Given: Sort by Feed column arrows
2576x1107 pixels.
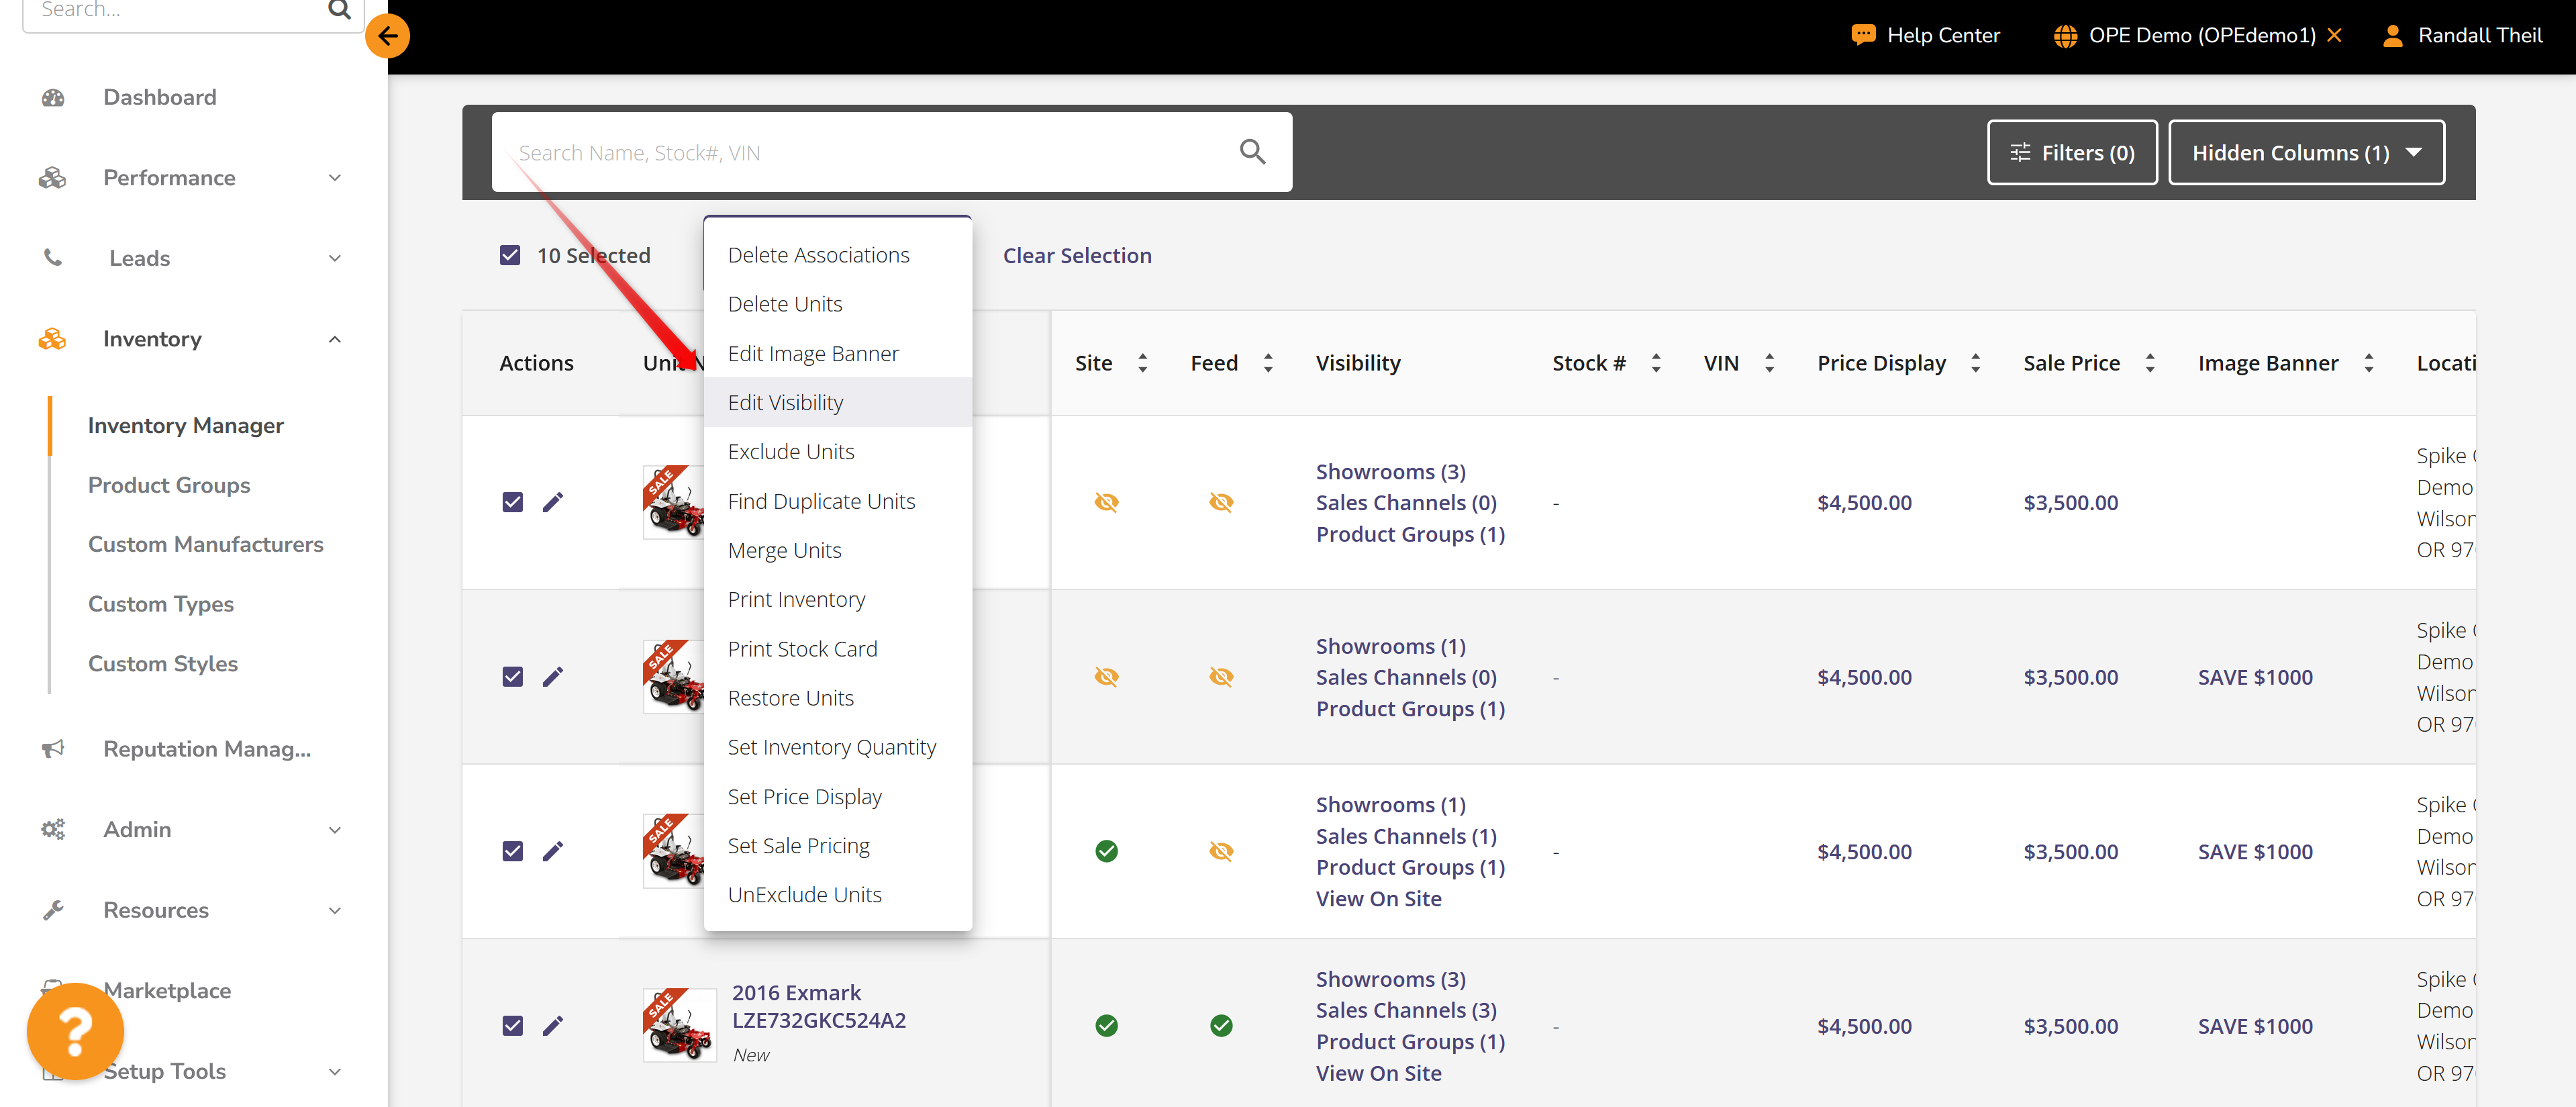Looking at the screenshot, I should coord(1268,363).
